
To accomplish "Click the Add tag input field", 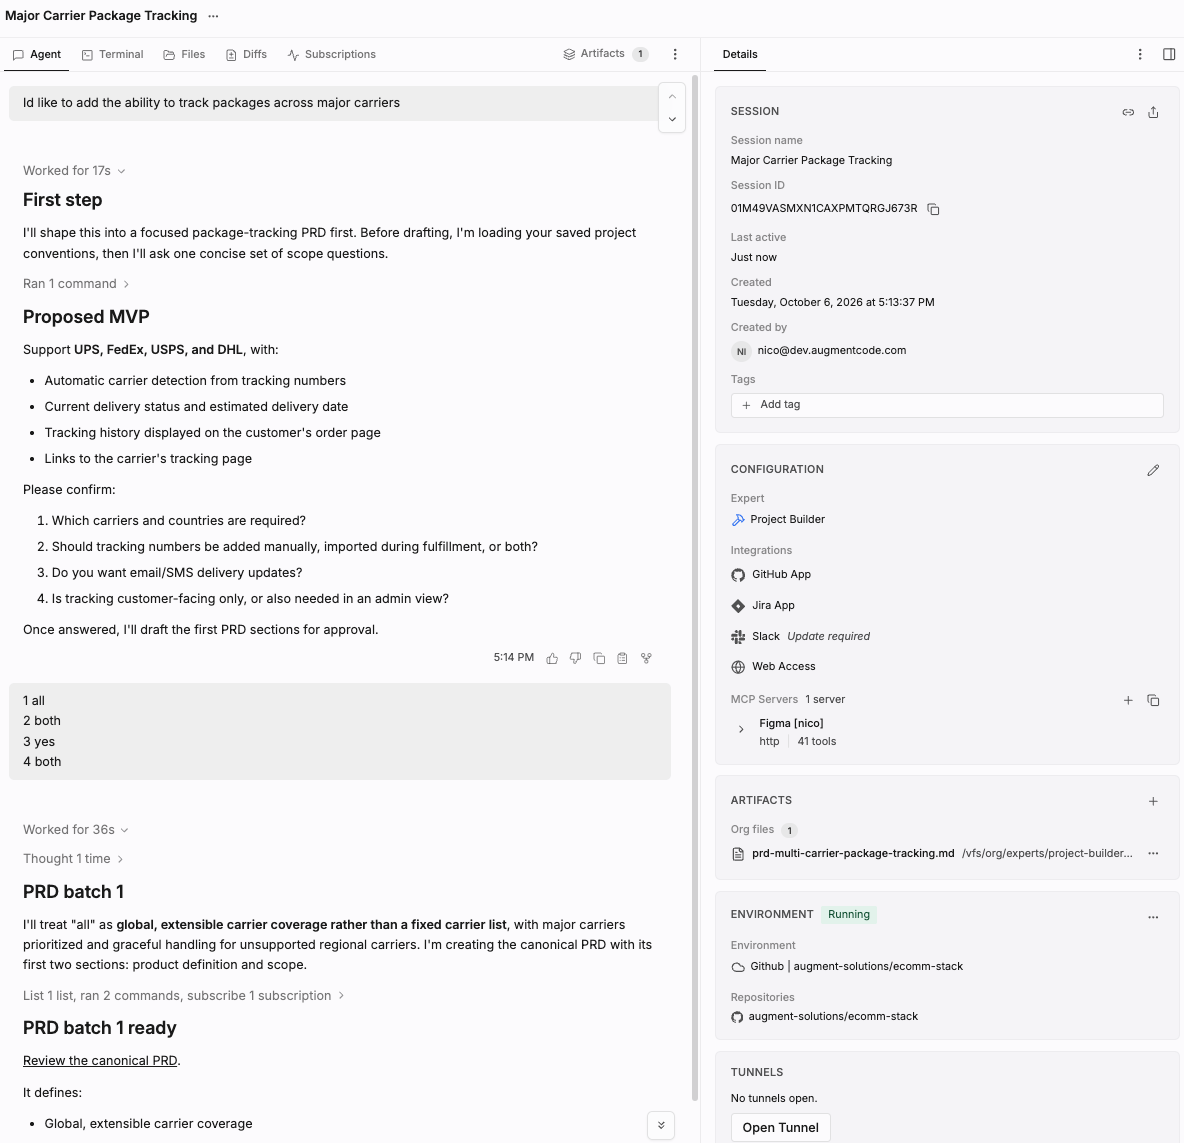I will click(x=946, y=405).
